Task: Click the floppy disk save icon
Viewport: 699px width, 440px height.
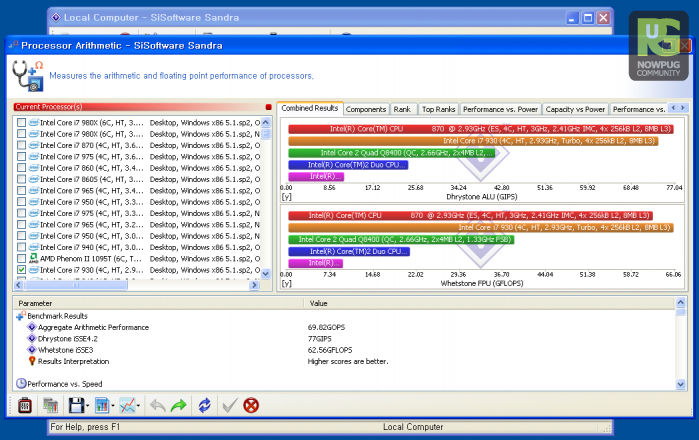Action: pyautogui.click(x=76, y=405)
